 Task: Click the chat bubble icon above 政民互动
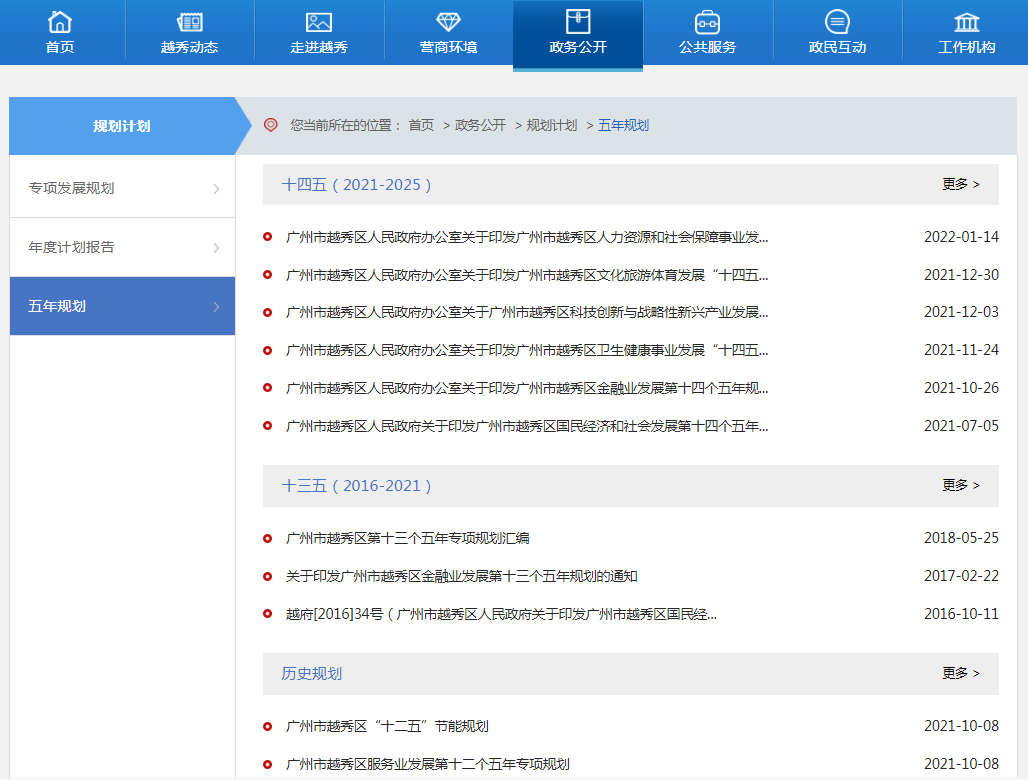[x=837, y=21]
